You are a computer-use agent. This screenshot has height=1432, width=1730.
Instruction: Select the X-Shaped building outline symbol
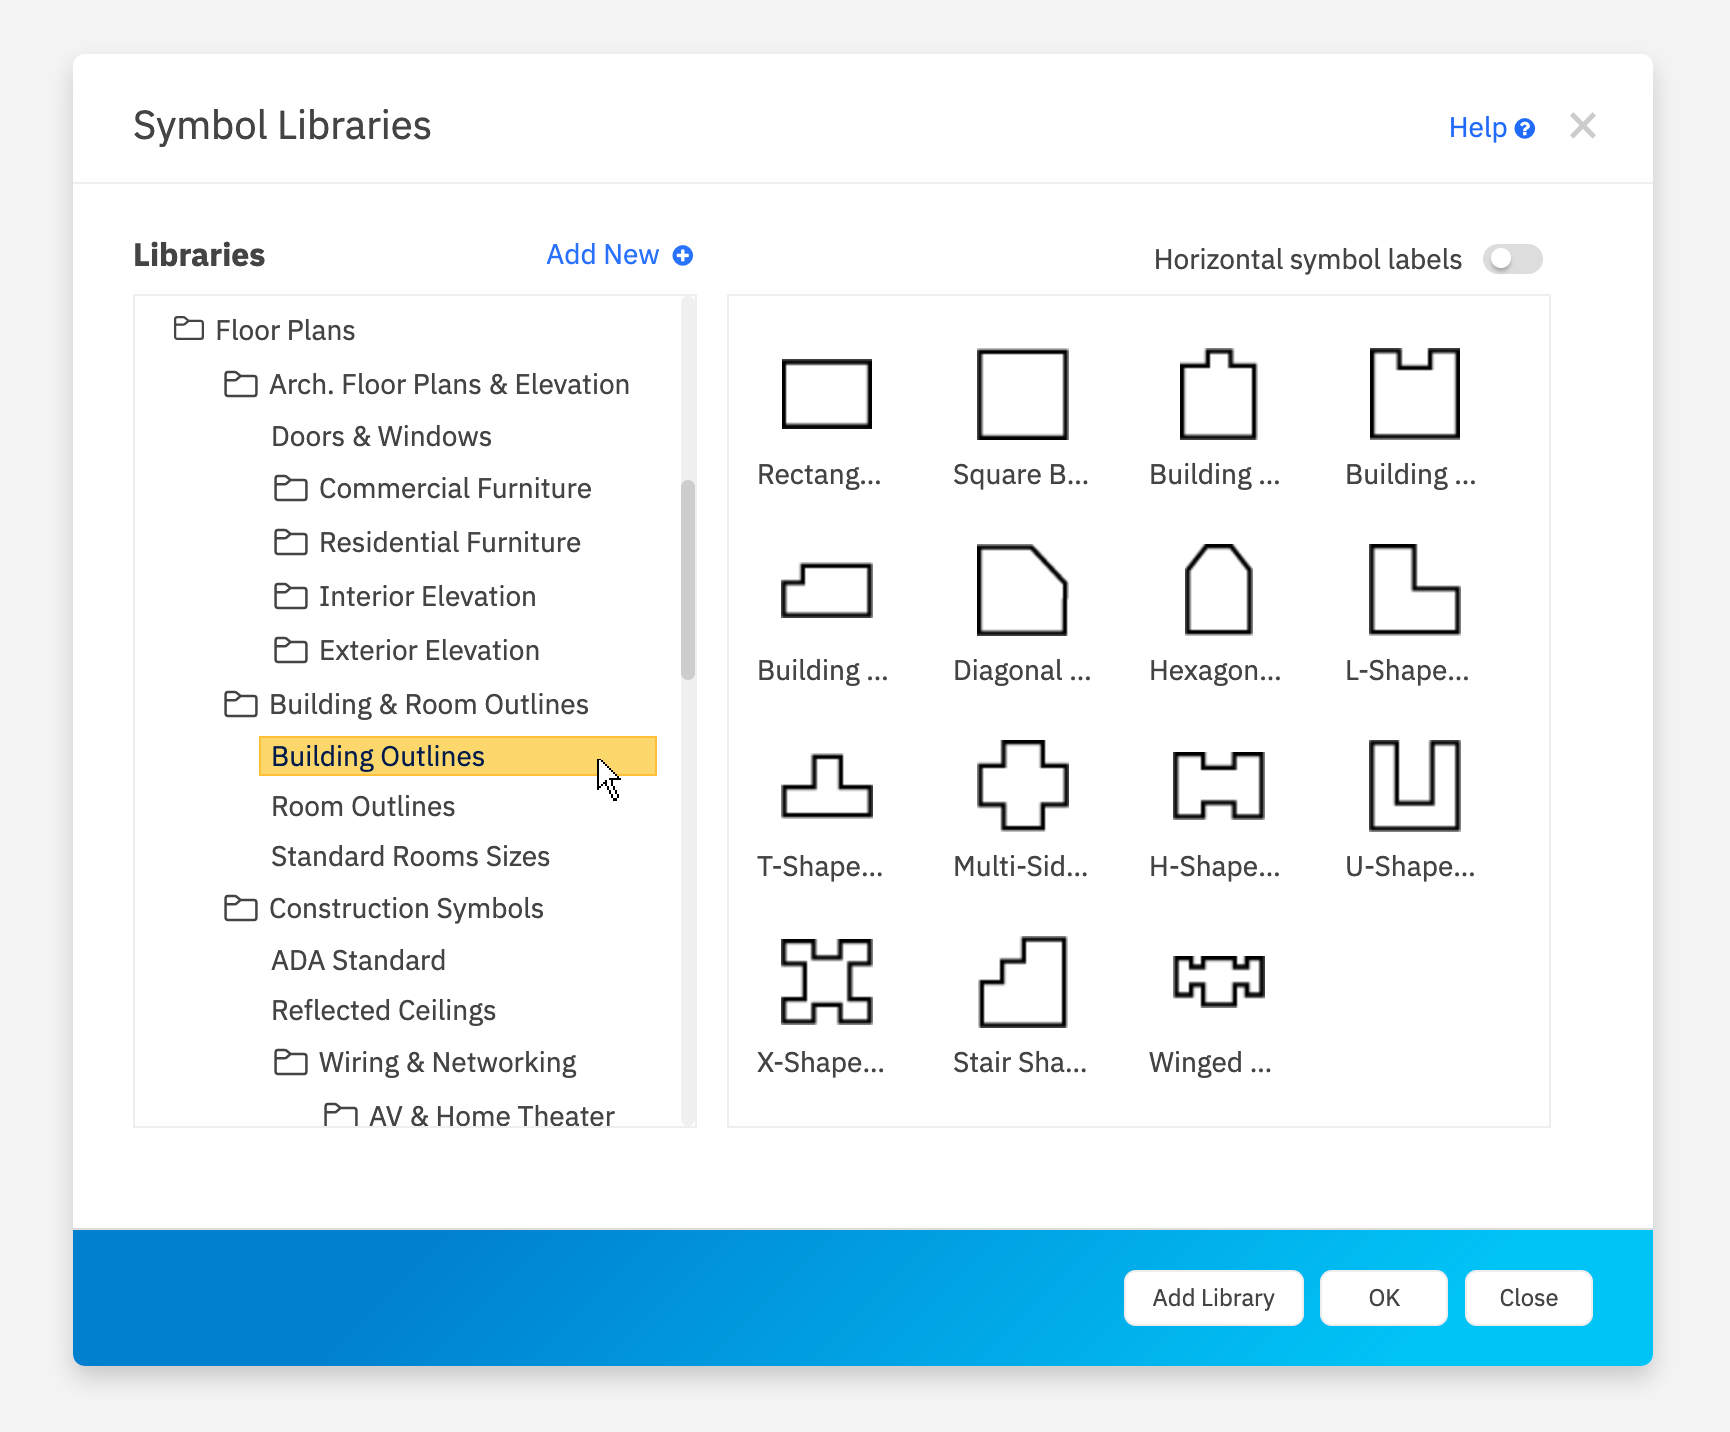pos(825,982)
